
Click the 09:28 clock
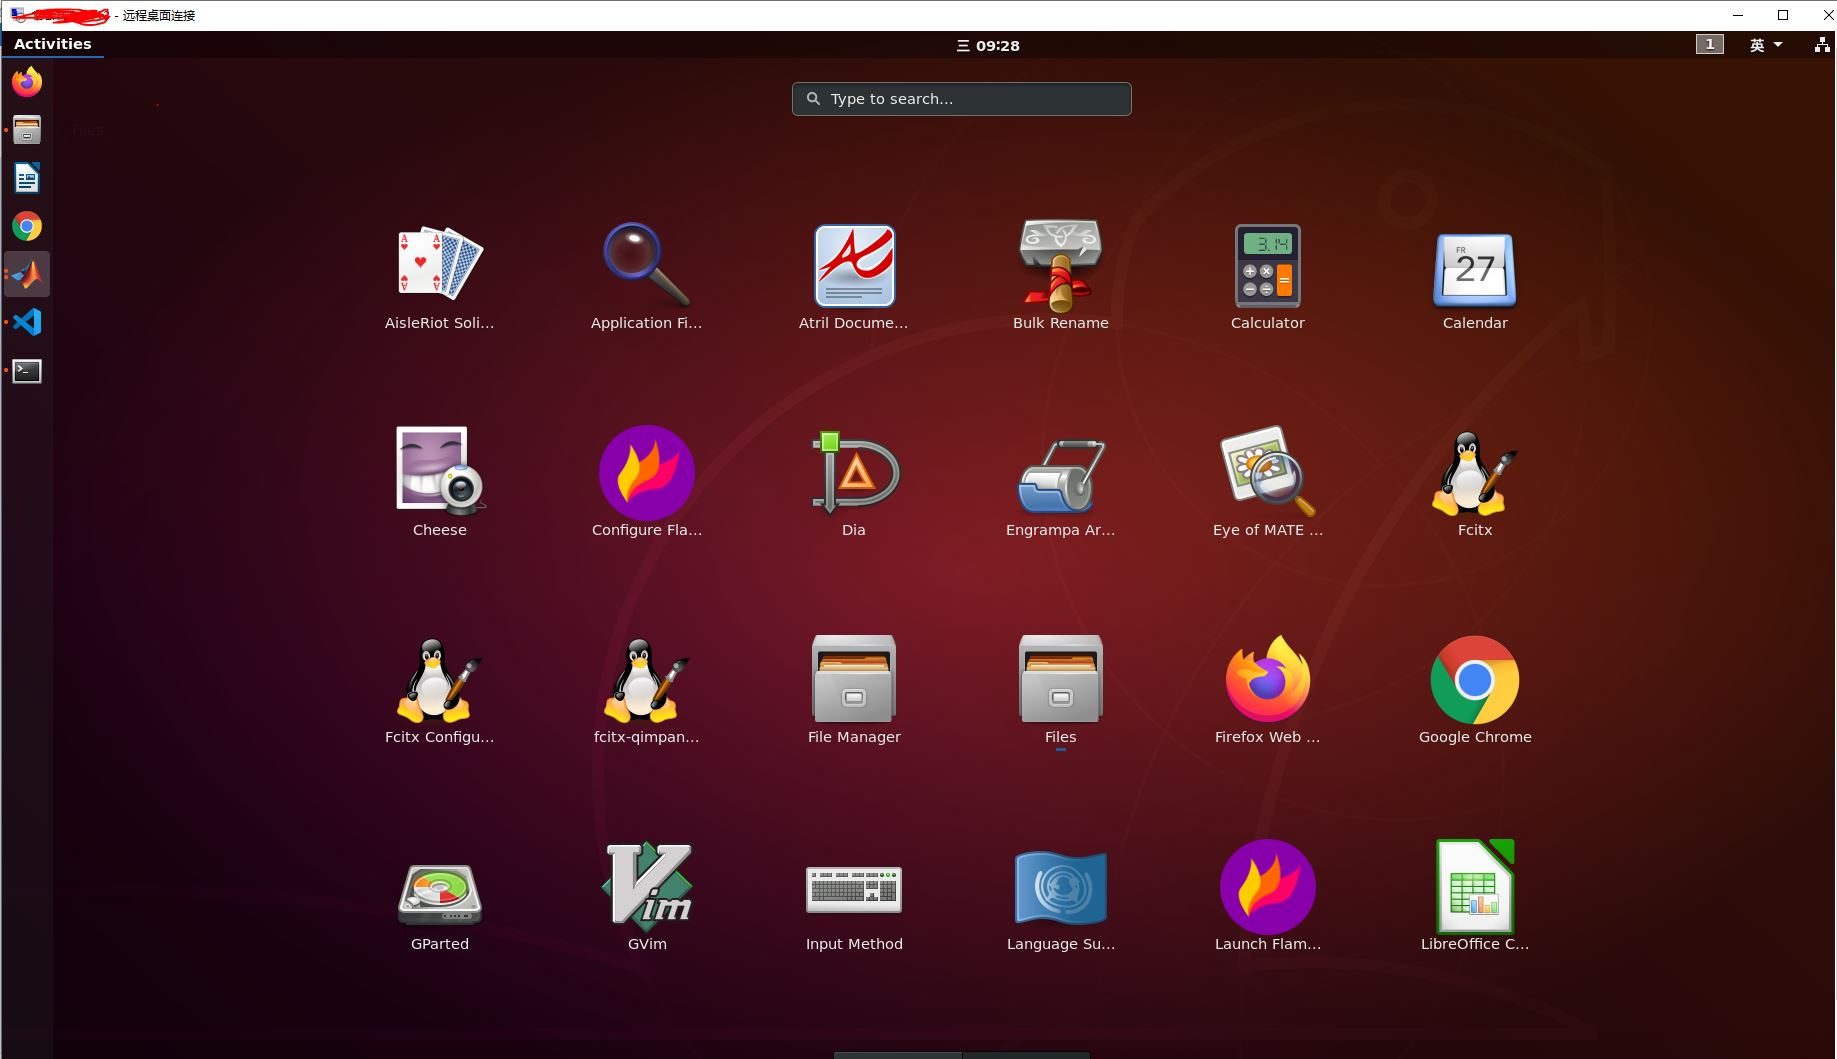(988, 45)
